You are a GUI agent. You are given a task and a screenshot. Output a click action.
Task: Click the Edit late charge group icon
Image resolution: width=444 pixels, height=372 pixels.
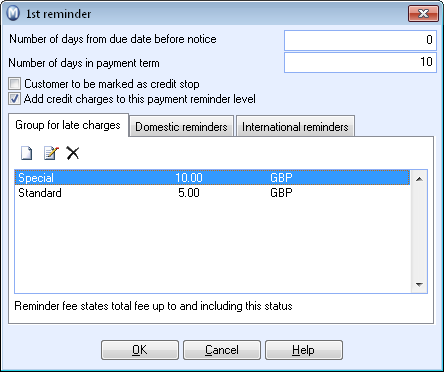click(x=51, y=153)
